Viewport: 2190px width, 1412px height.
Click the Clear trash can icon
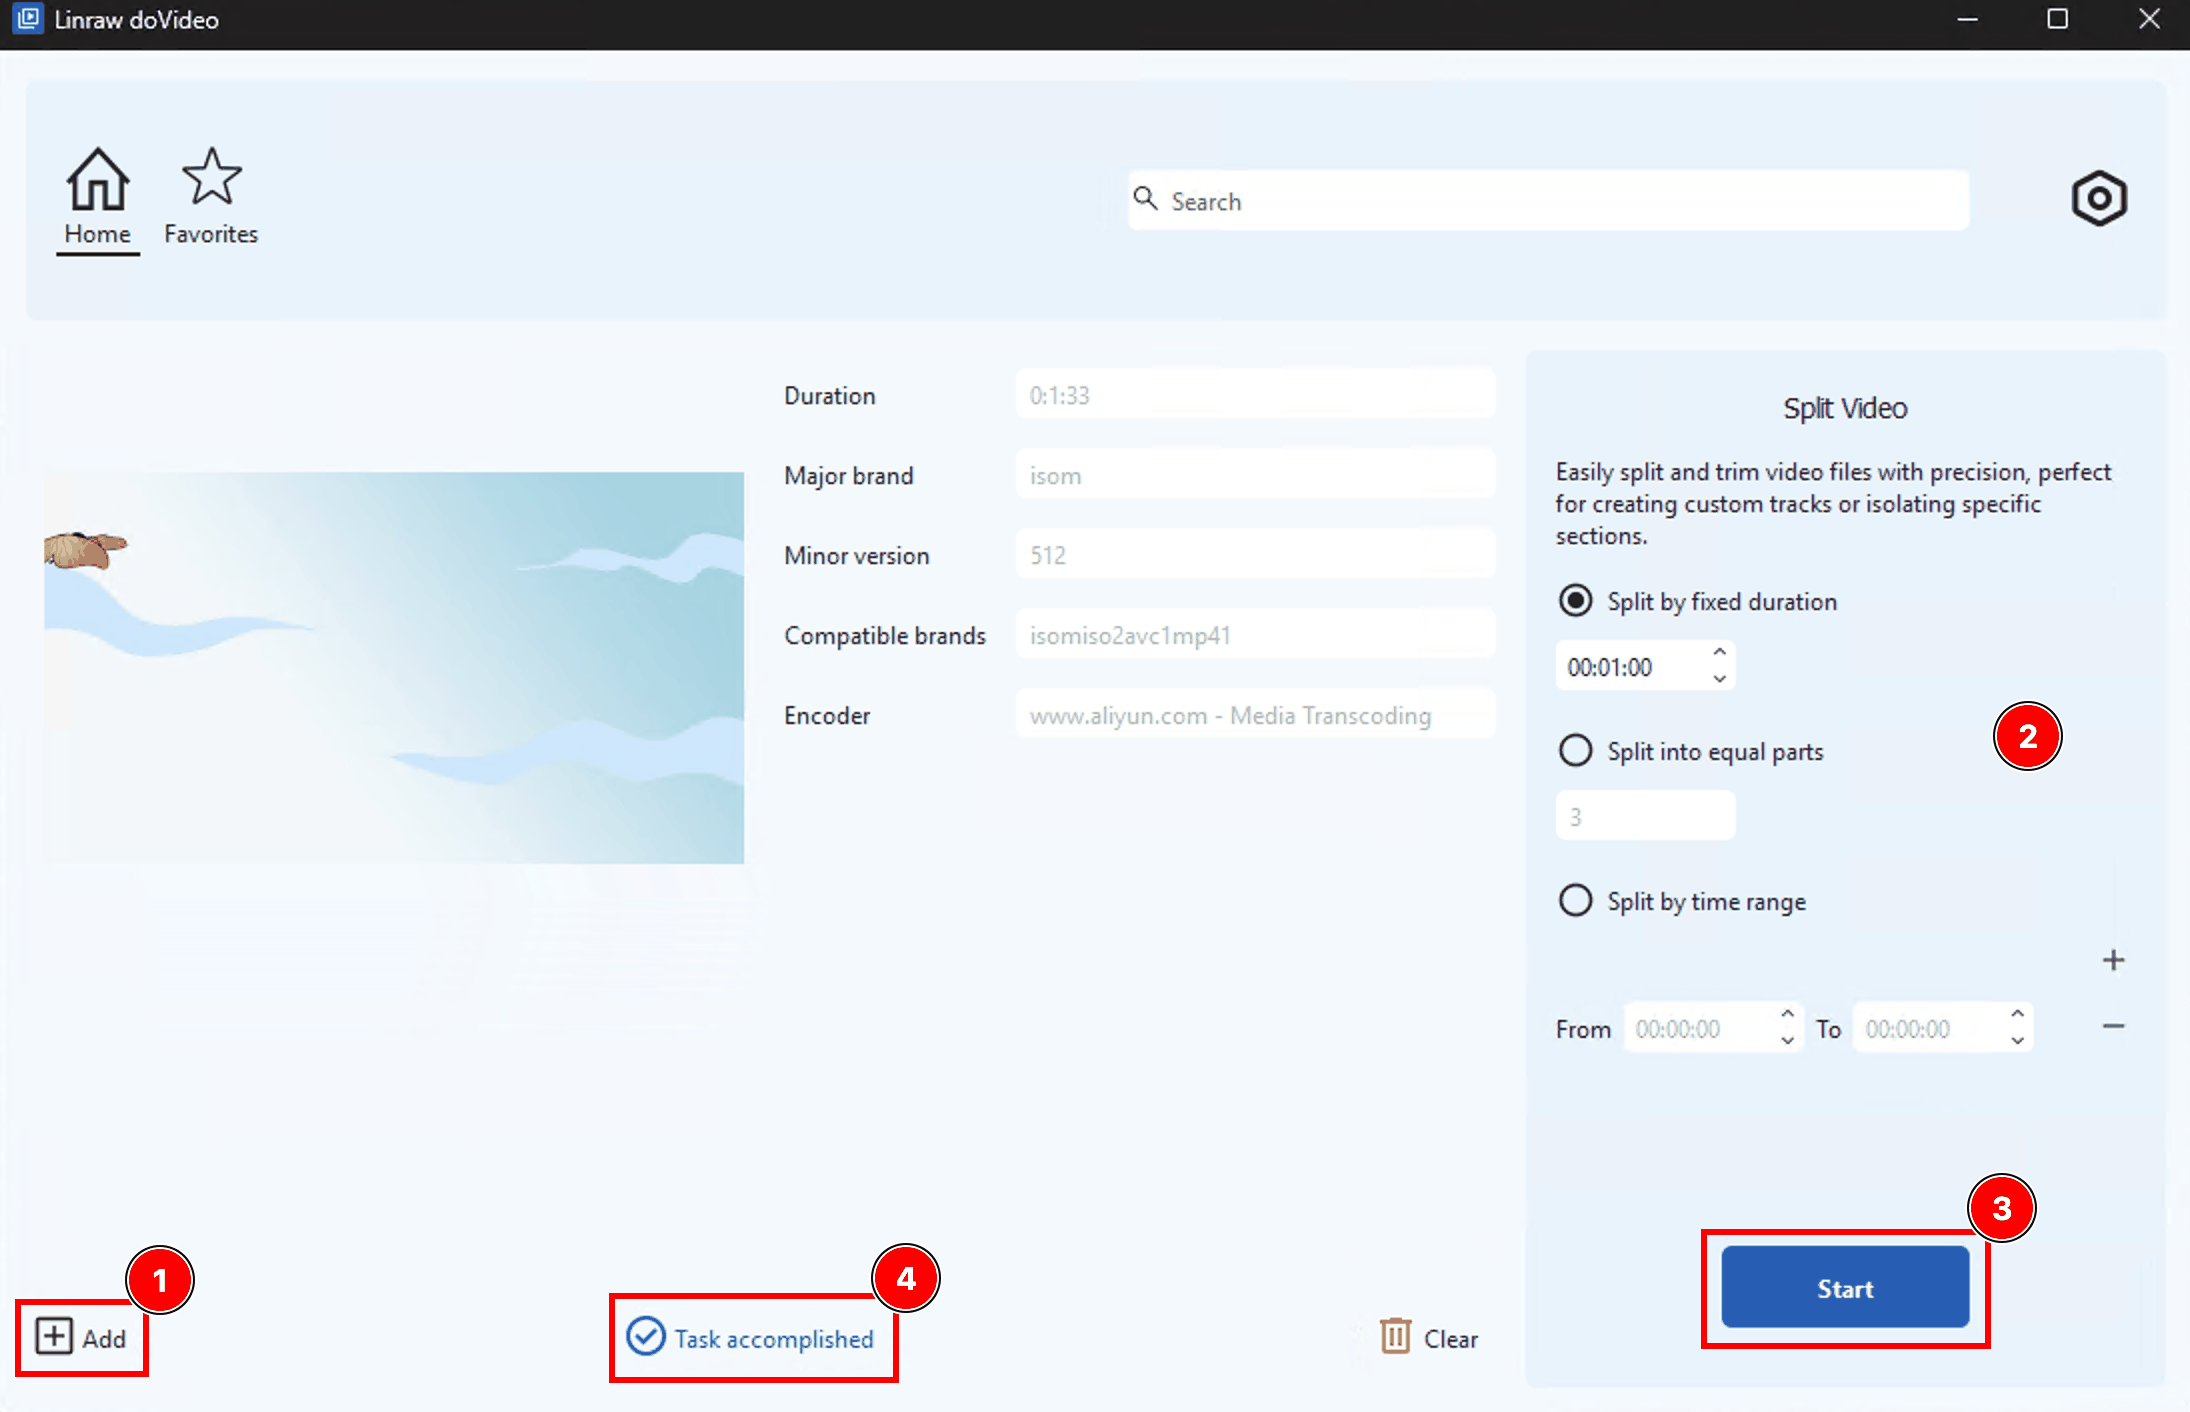point(1395,1336)
